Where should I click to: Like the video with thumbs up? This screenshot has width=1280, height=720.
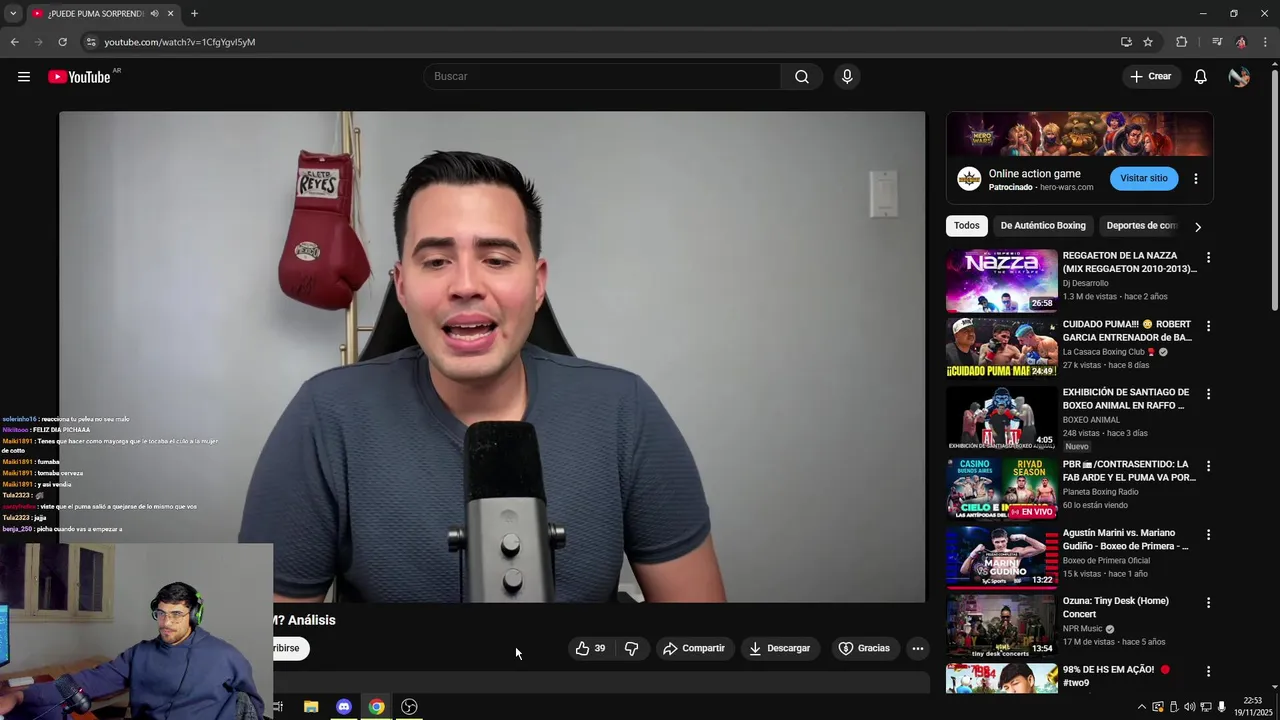590,648
